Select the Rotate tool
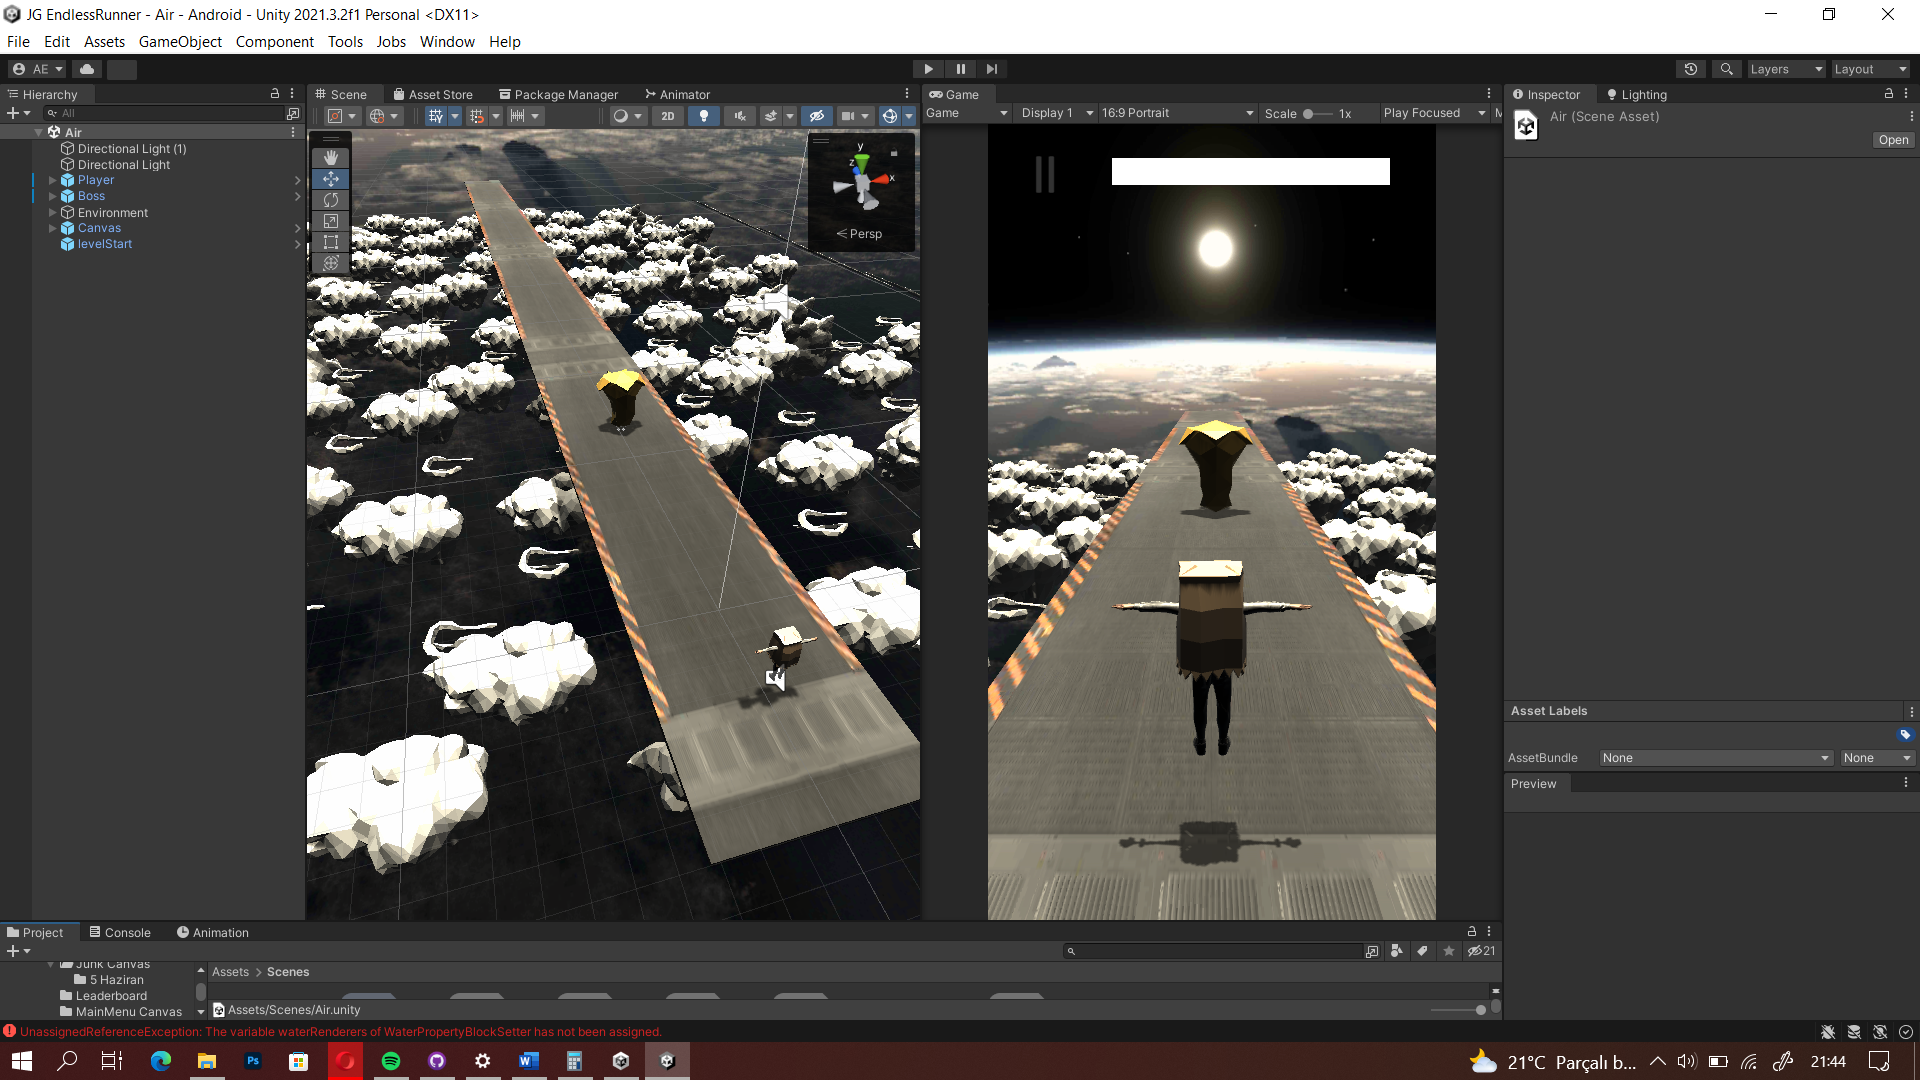This screenshot has height=1080, width=1920. pos(331,200)
